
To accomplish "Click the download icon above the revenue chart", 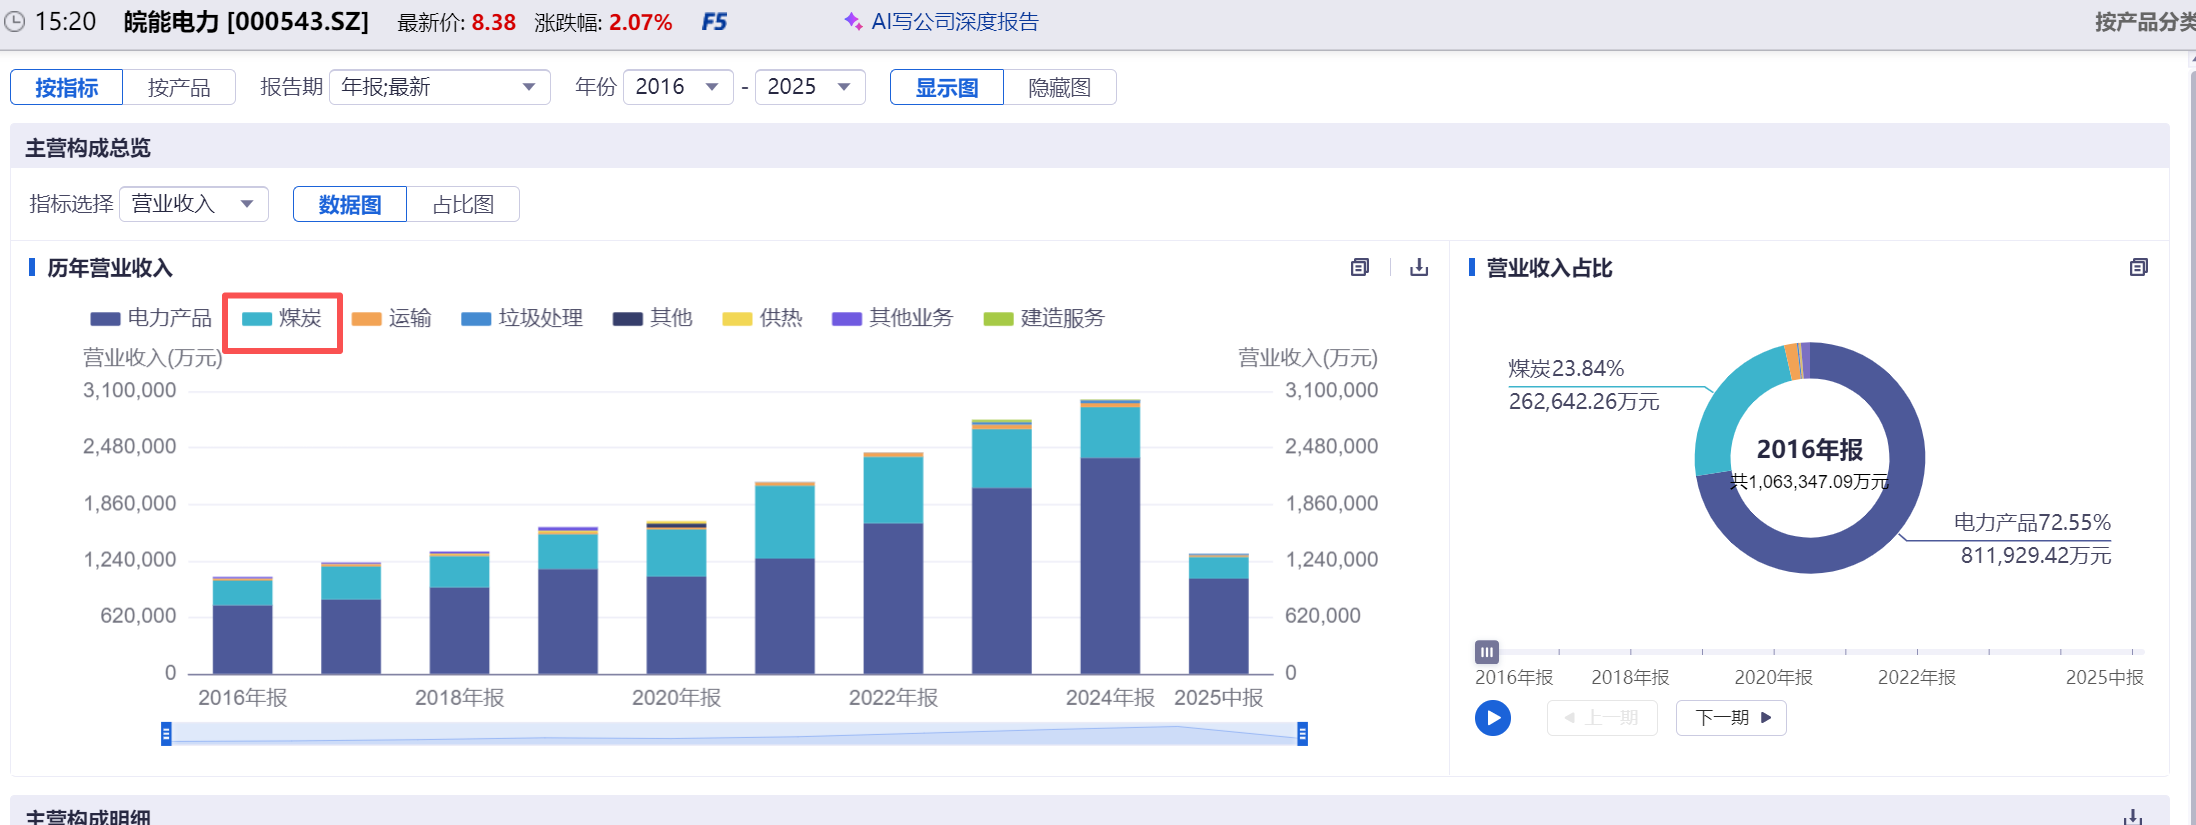I will [1418, 268].
